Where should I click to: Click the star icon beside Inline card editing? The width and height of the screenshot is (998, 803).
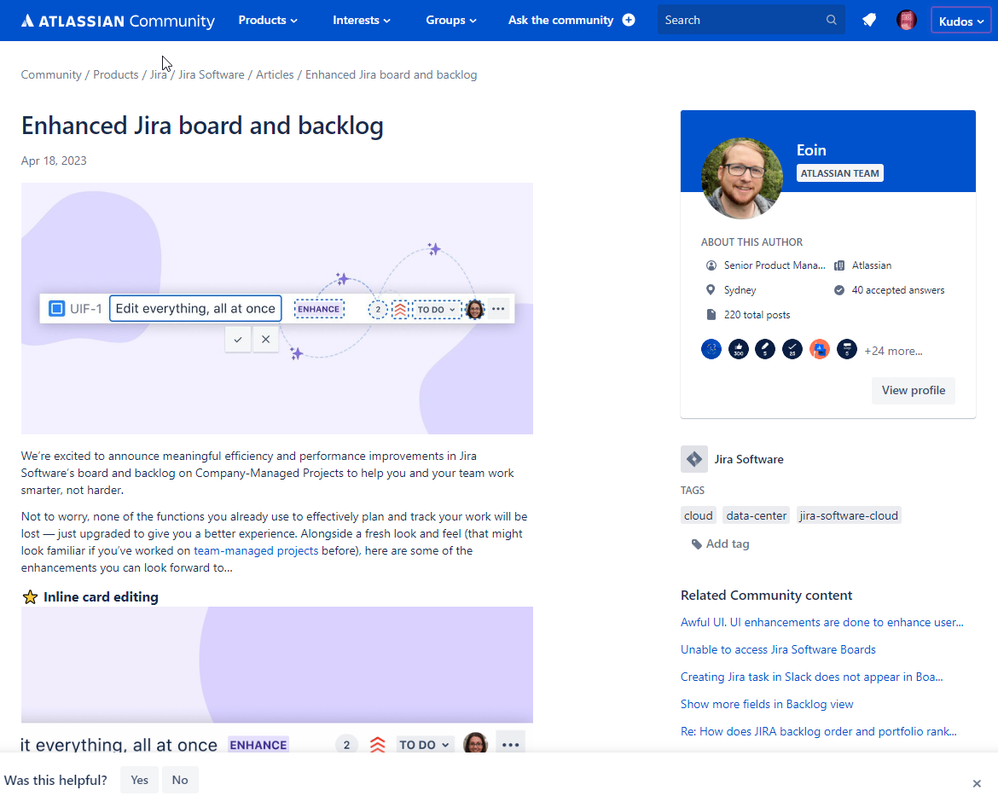[x=30, y=597]
